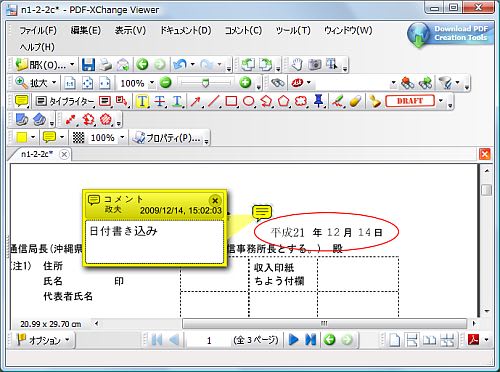Viewport: 500px width, 372px height.
Task: Select facing pages layout icon
Action: coord(429,340)
